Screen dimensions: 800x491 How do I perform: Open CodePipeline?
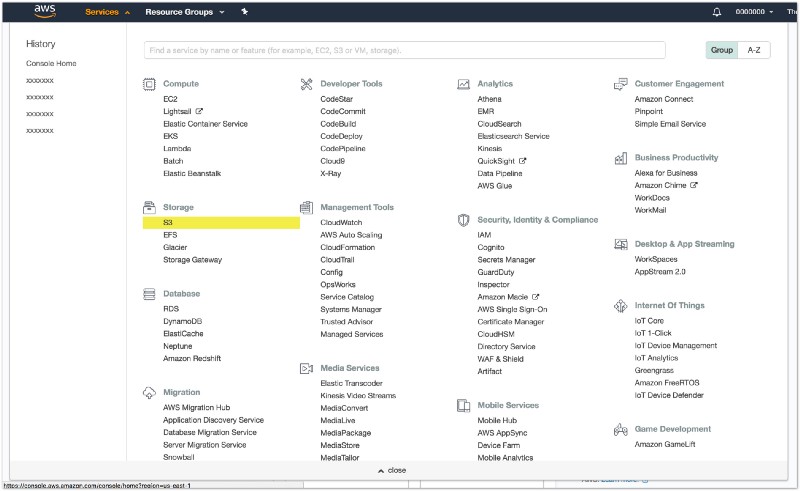[343, 149]
